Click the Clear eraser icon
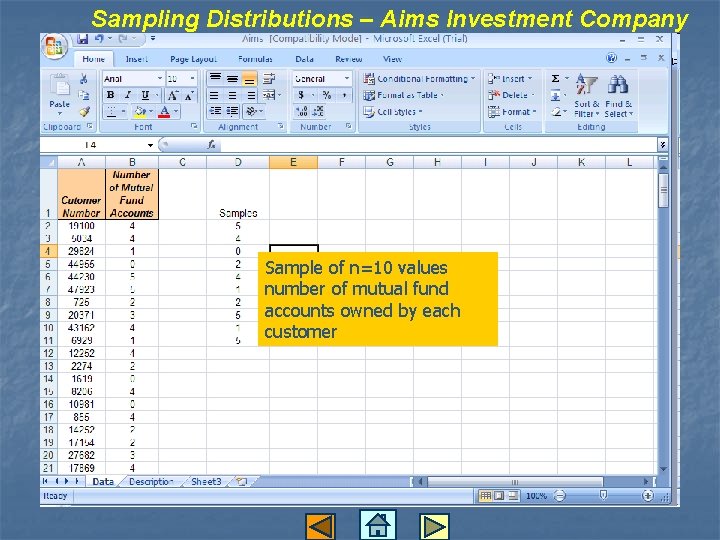720x540 pixels. coord(555,112)
